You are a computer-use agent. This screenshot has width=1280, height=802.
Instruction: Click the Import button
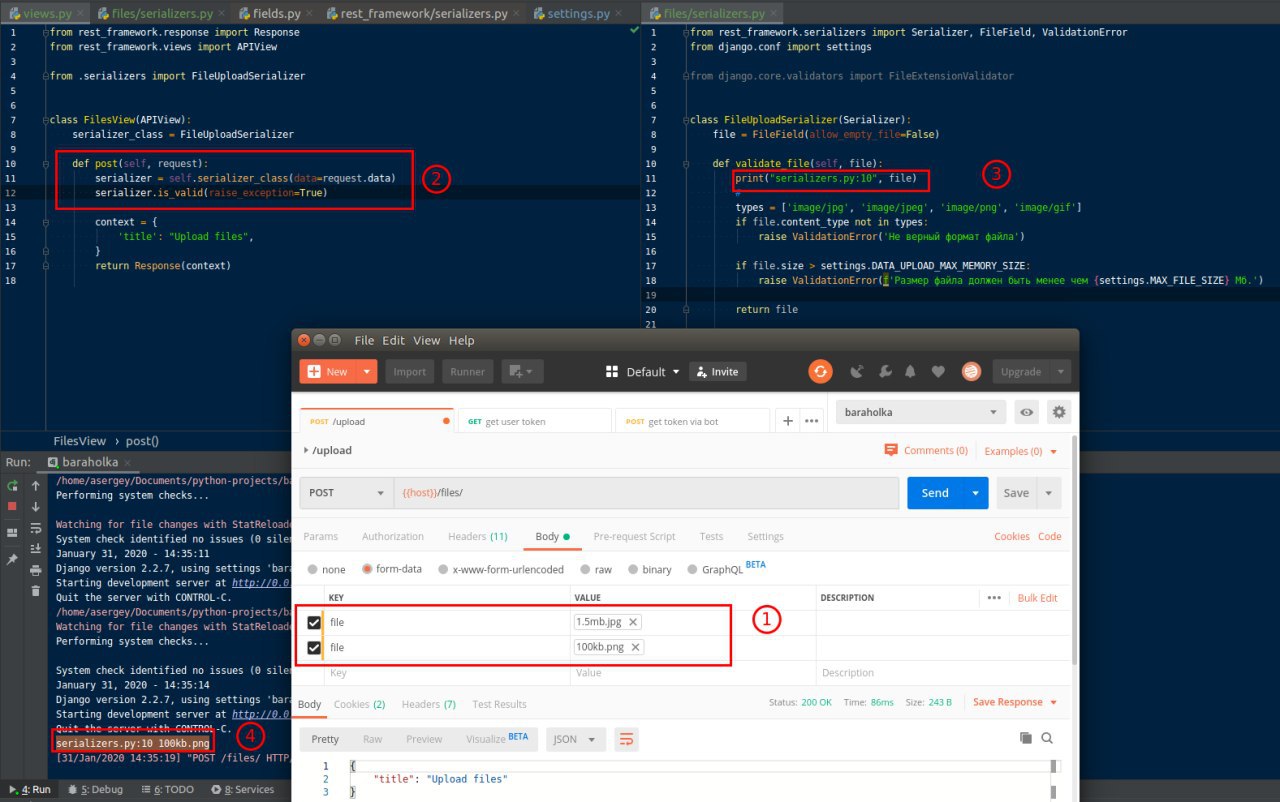[410, 372]
